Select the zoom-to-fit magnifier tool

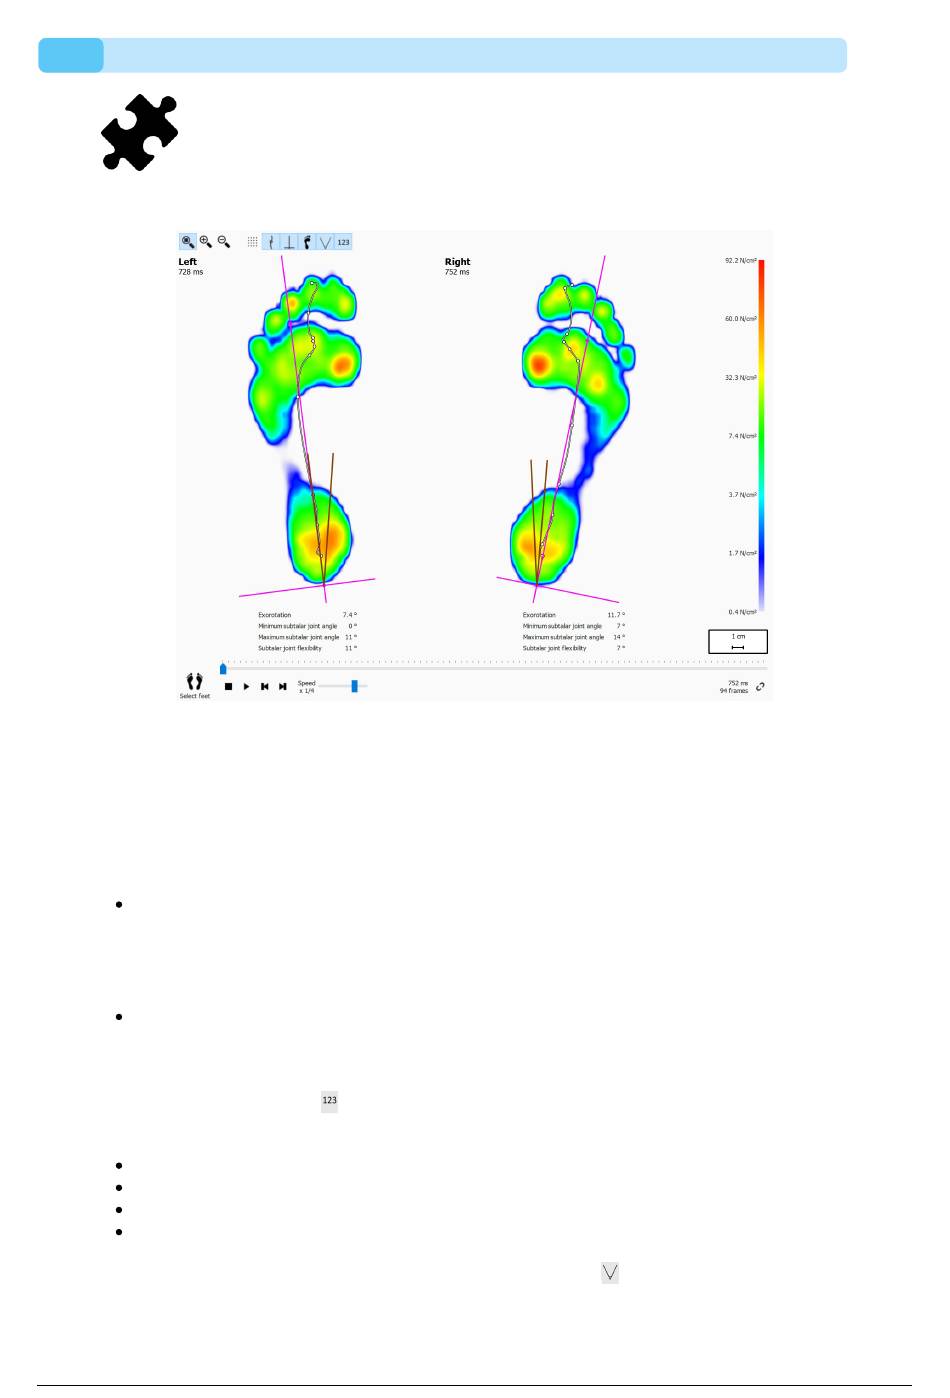pyautogui.click(x=187, y=242)
